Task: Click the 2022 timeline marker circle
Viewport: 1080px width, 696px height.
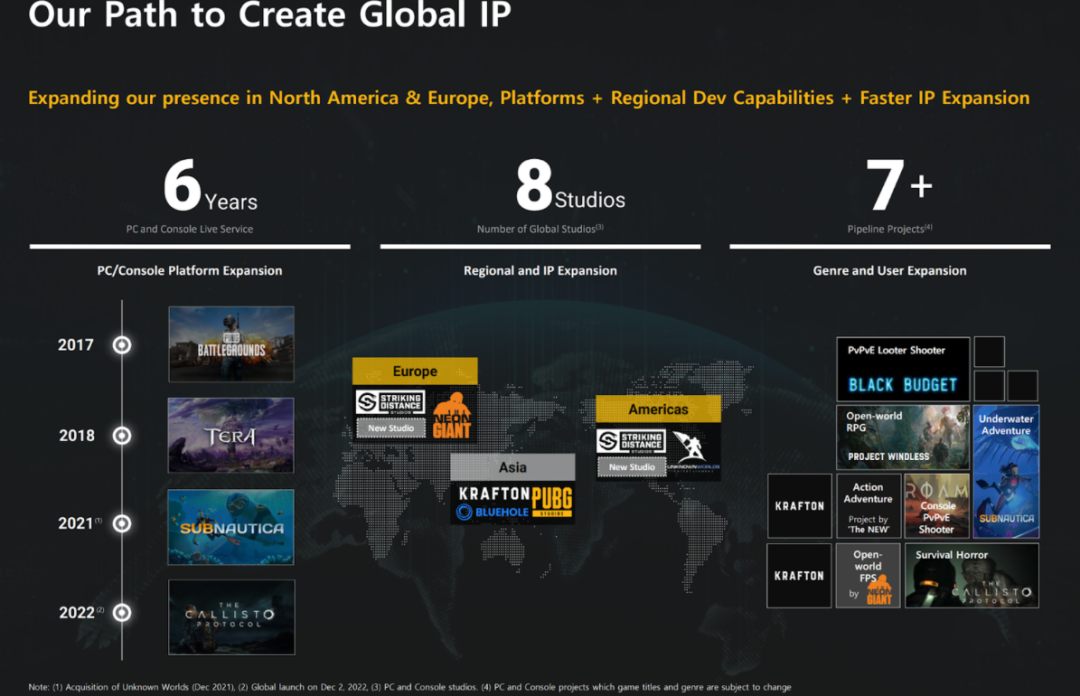Action: tap(122, 613)
